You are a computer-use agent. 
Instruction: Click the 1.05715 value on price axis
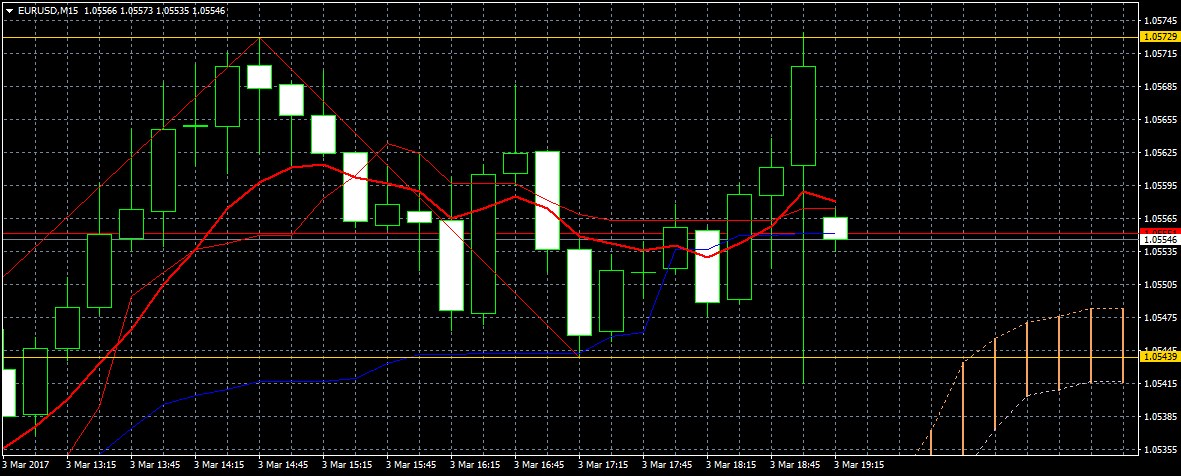click(x=1160, y=53)
